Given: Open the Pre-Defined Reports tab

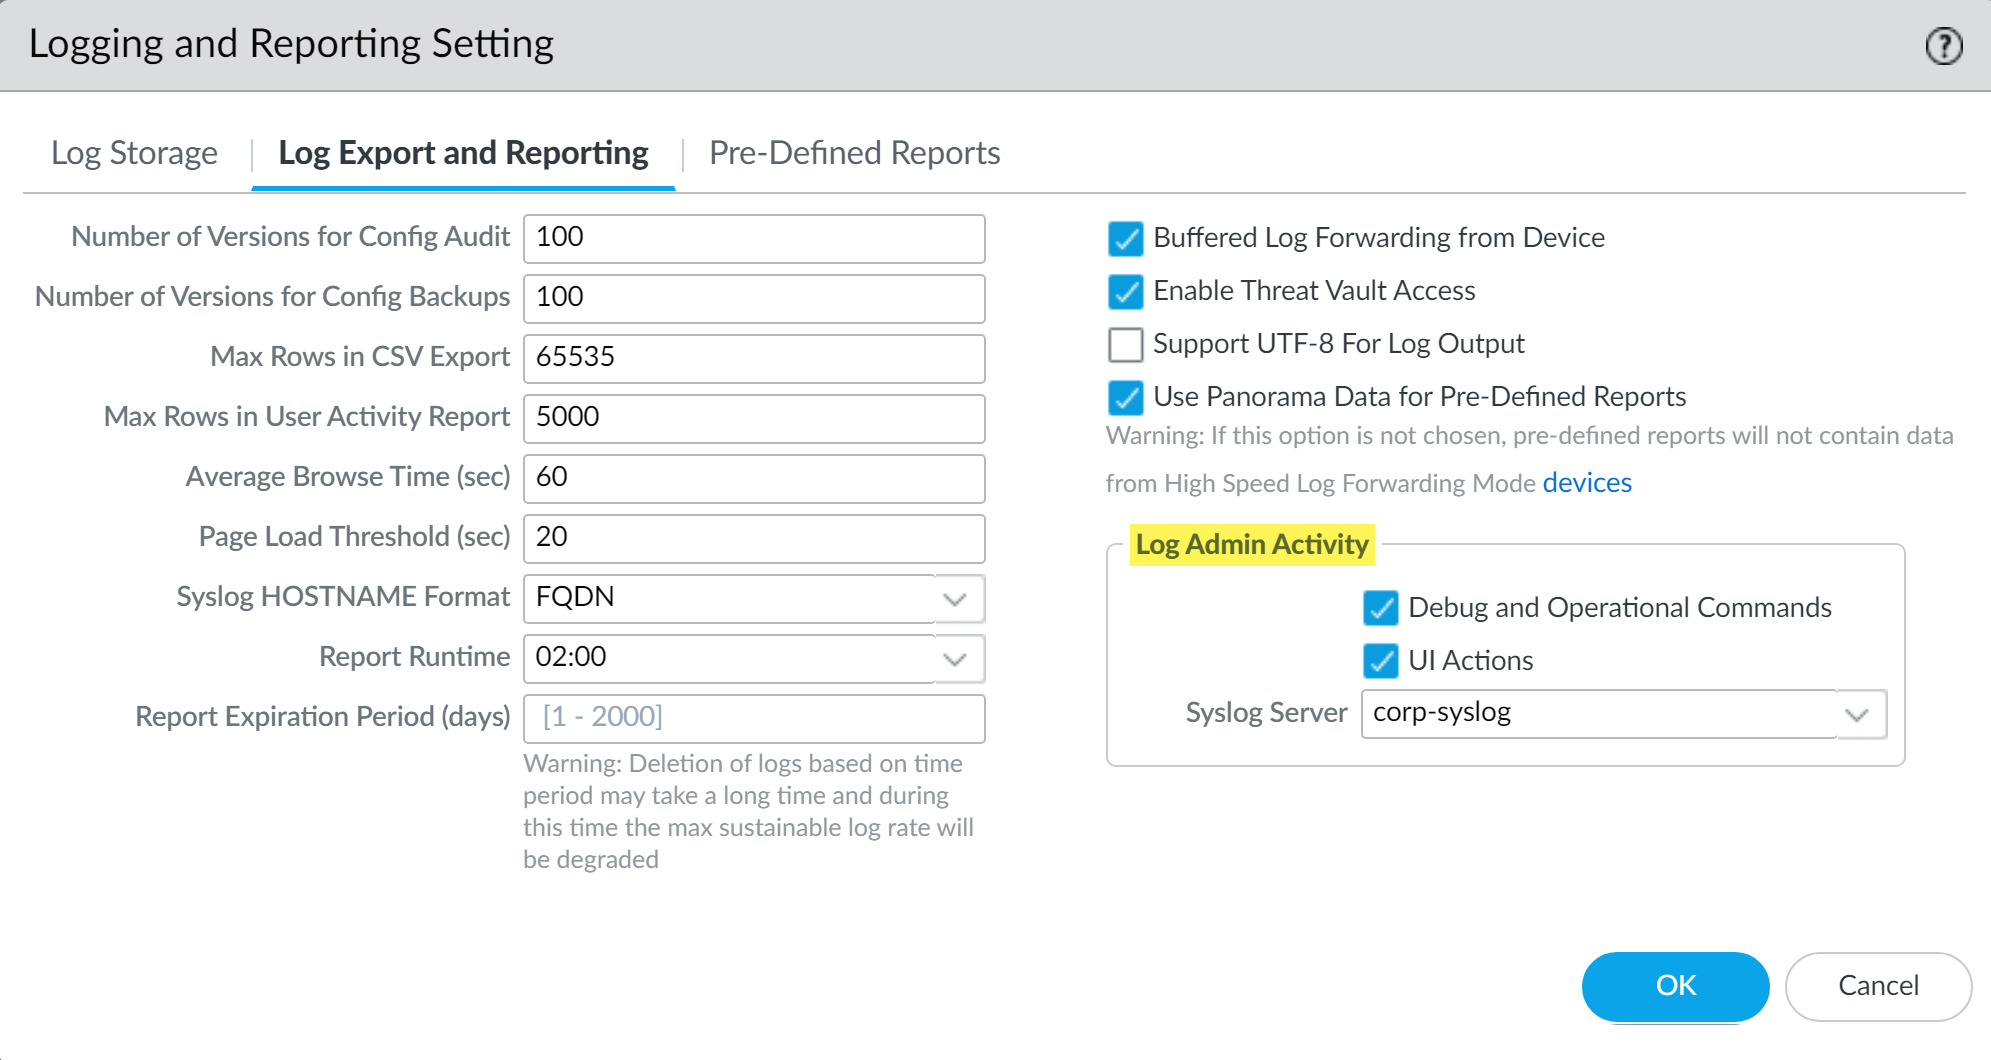Looking at the screenshot, I should (854, 153).
